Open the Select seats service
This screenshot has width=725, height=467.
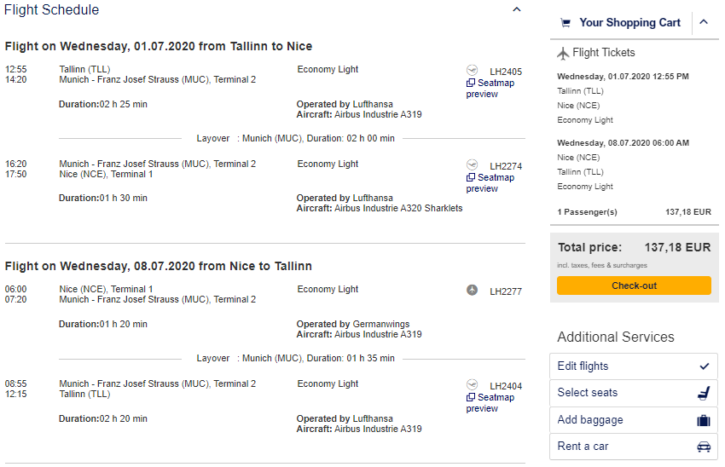[x=633, y=393]
